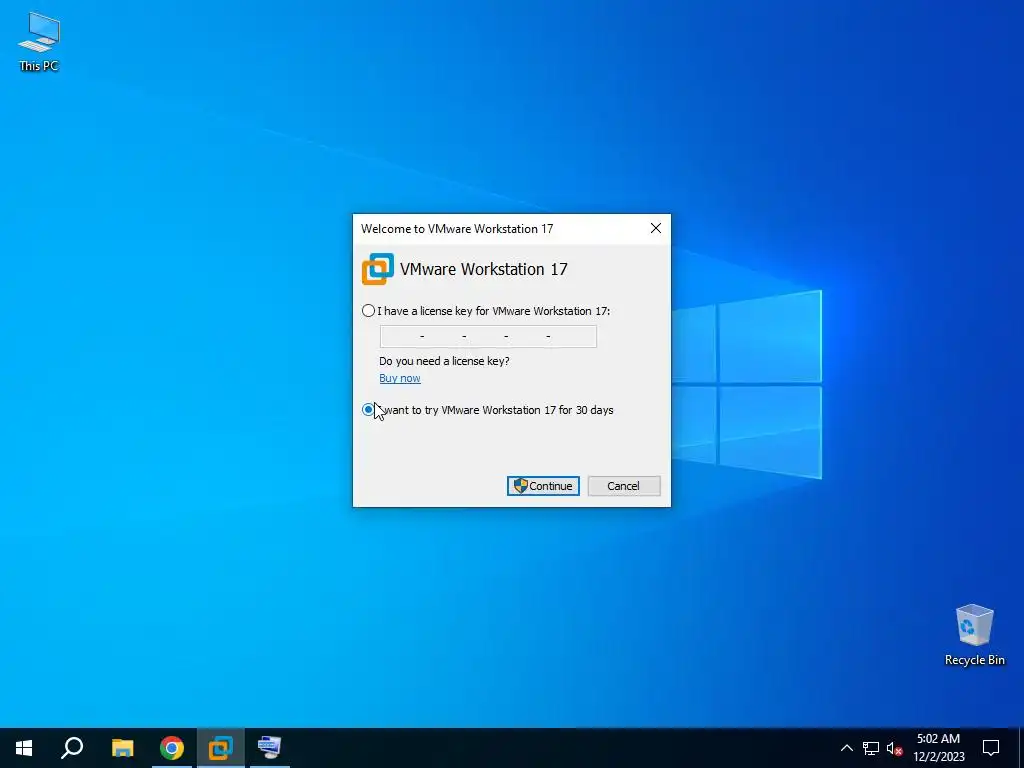Open Google Chrome from taskbar
This screenshot has height=768, width=1024.
click(172, 748)
